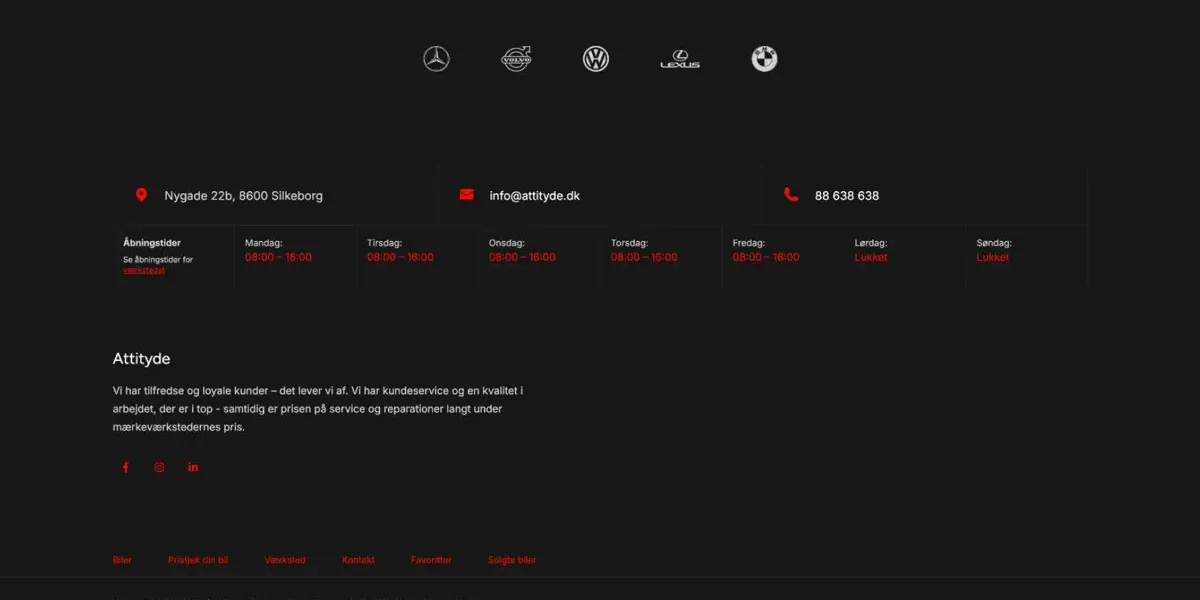Open the LinkedIn social icon
This screenshot has width=1200, height=600.
(193, 467)
